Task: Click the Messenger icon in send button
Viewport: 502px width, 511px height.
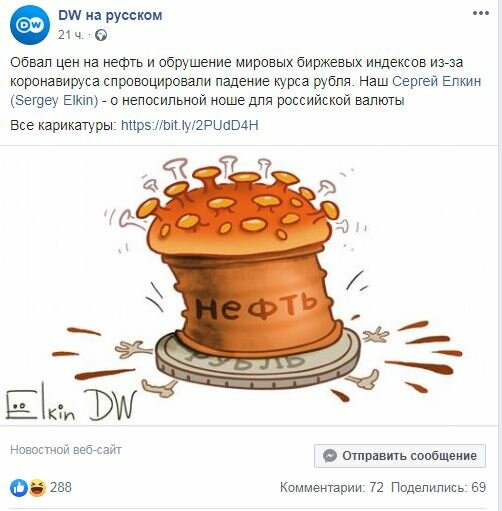Action: pos(330,456)
